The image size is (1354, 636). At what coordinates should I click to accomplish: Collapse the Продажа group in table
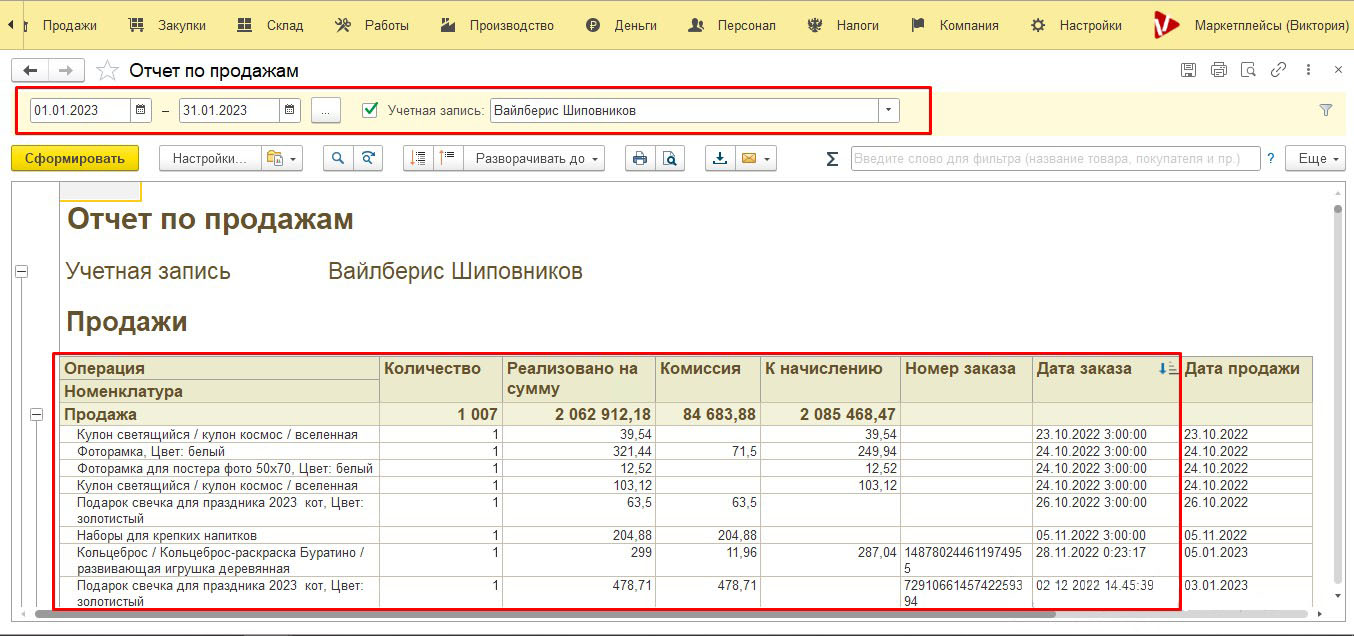click(x=37, y=414)
